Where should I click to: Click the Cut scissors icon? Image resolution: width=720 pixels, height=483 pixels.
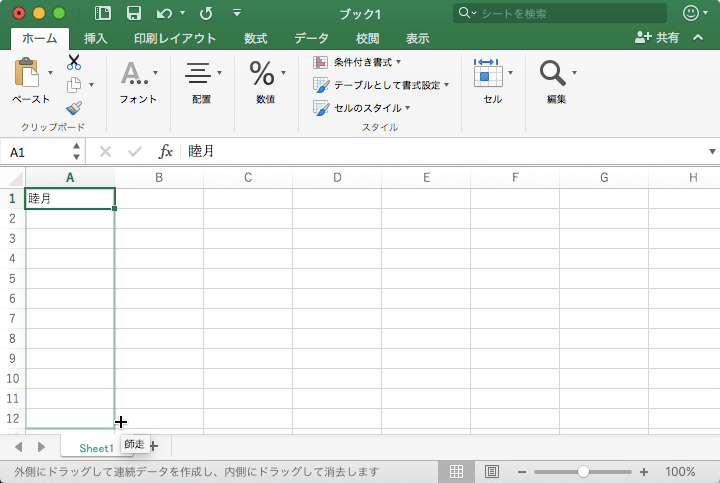click(73, 62)
